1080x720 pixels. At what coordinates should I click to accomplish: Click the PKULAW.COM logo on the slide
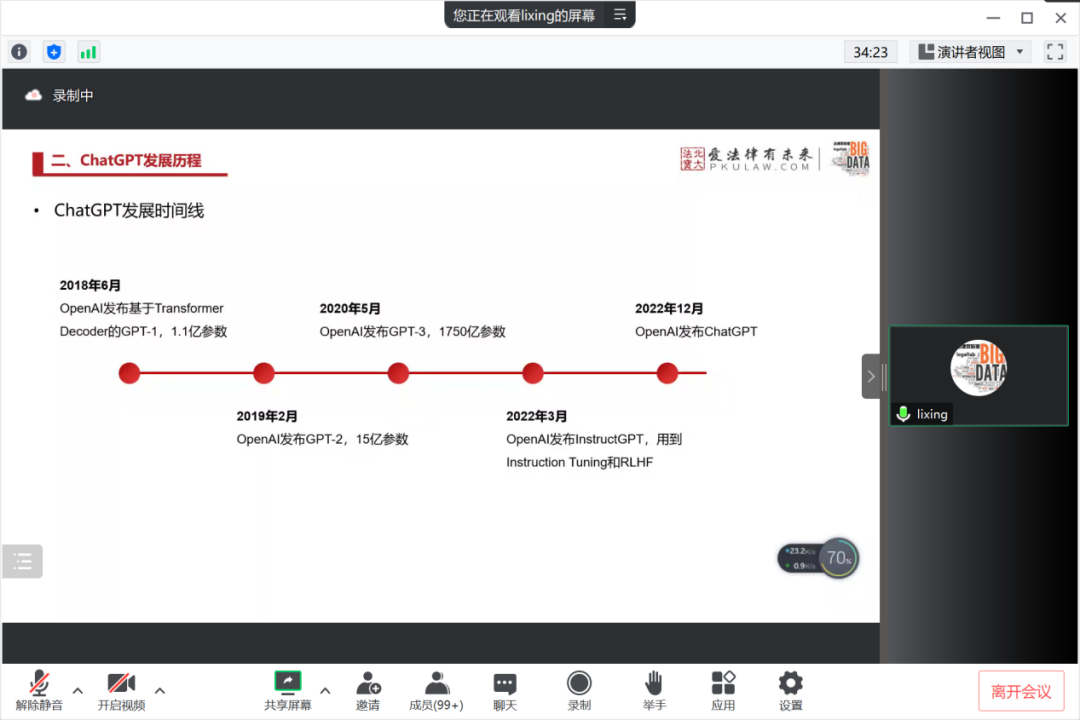747,158
